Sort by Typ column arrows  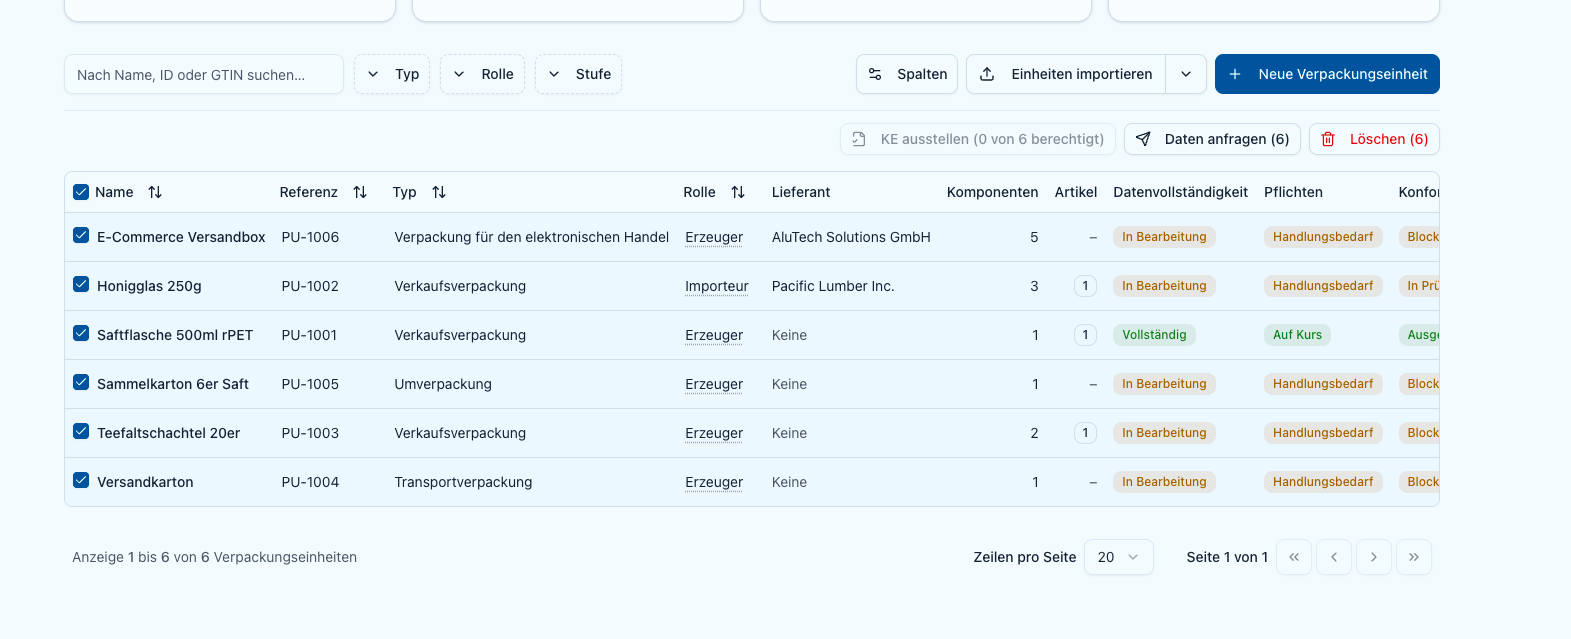click(x=439, y=192)
